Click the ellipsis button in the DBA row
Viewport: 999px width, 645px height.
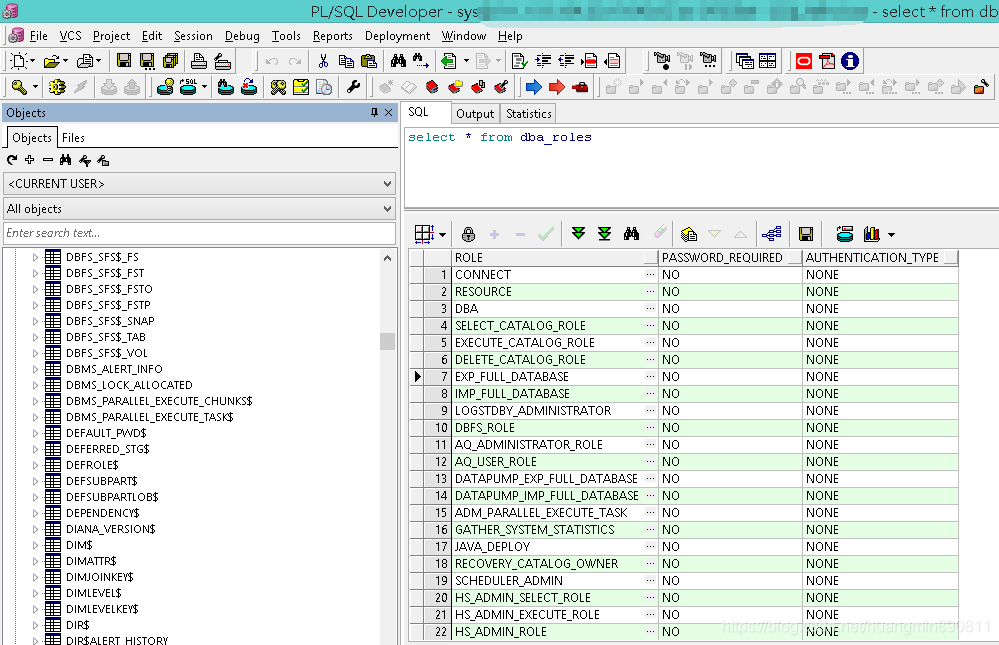tap(650, 308)
